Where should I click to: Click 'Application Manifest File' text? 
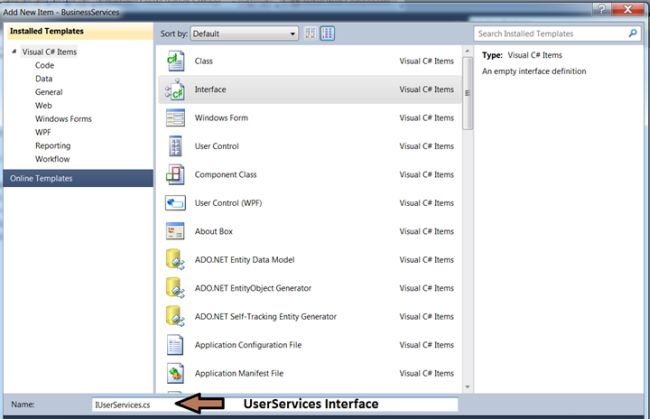coord(239,373)
